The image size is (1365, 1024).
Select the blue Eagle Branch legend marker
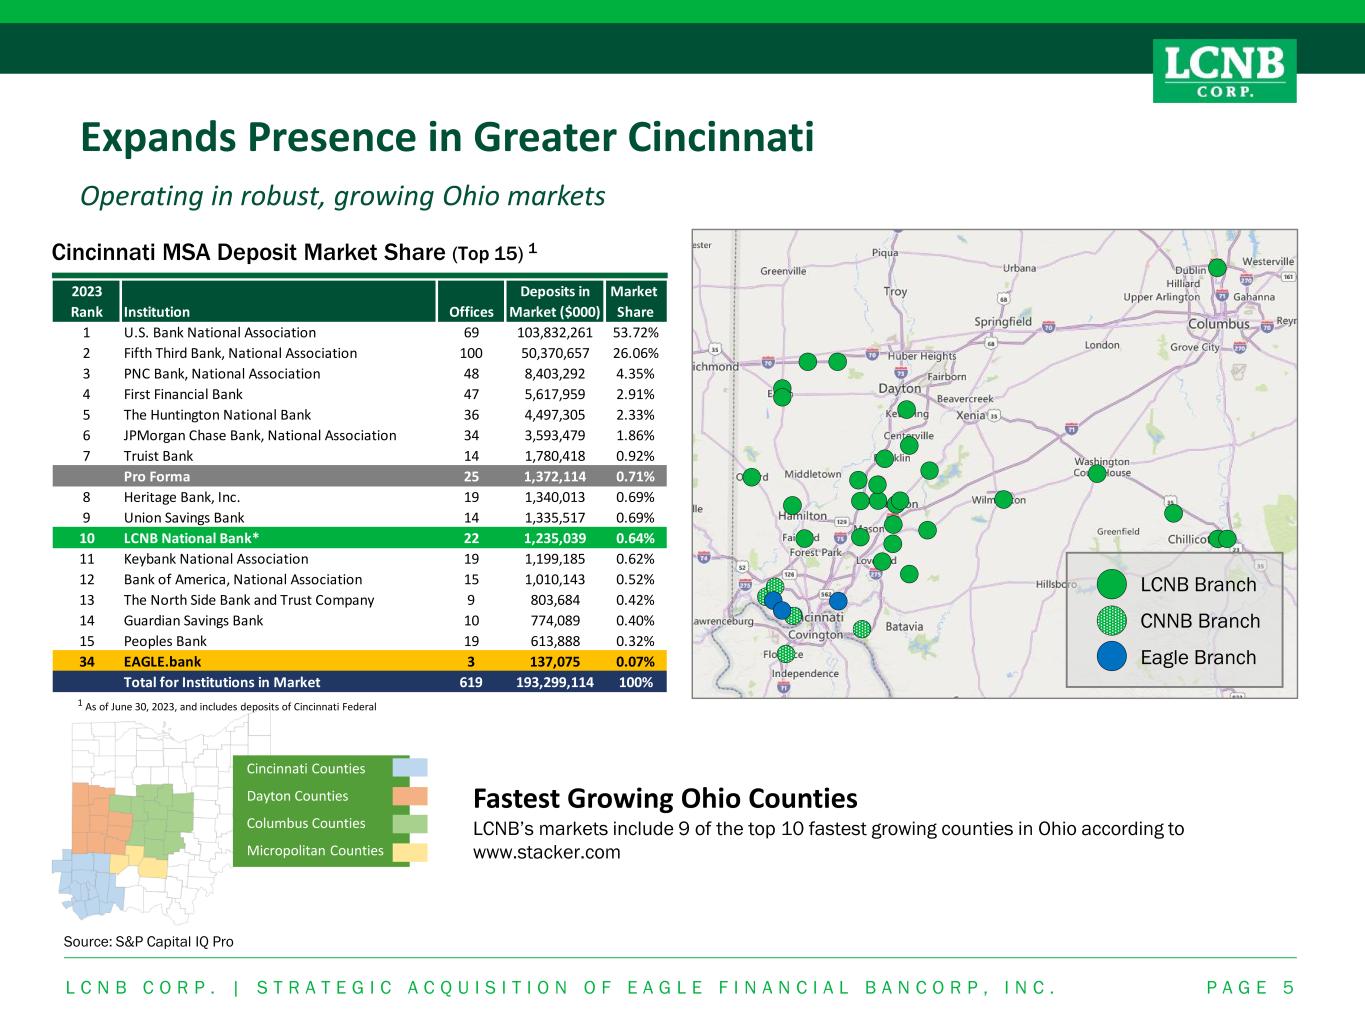1111,657
